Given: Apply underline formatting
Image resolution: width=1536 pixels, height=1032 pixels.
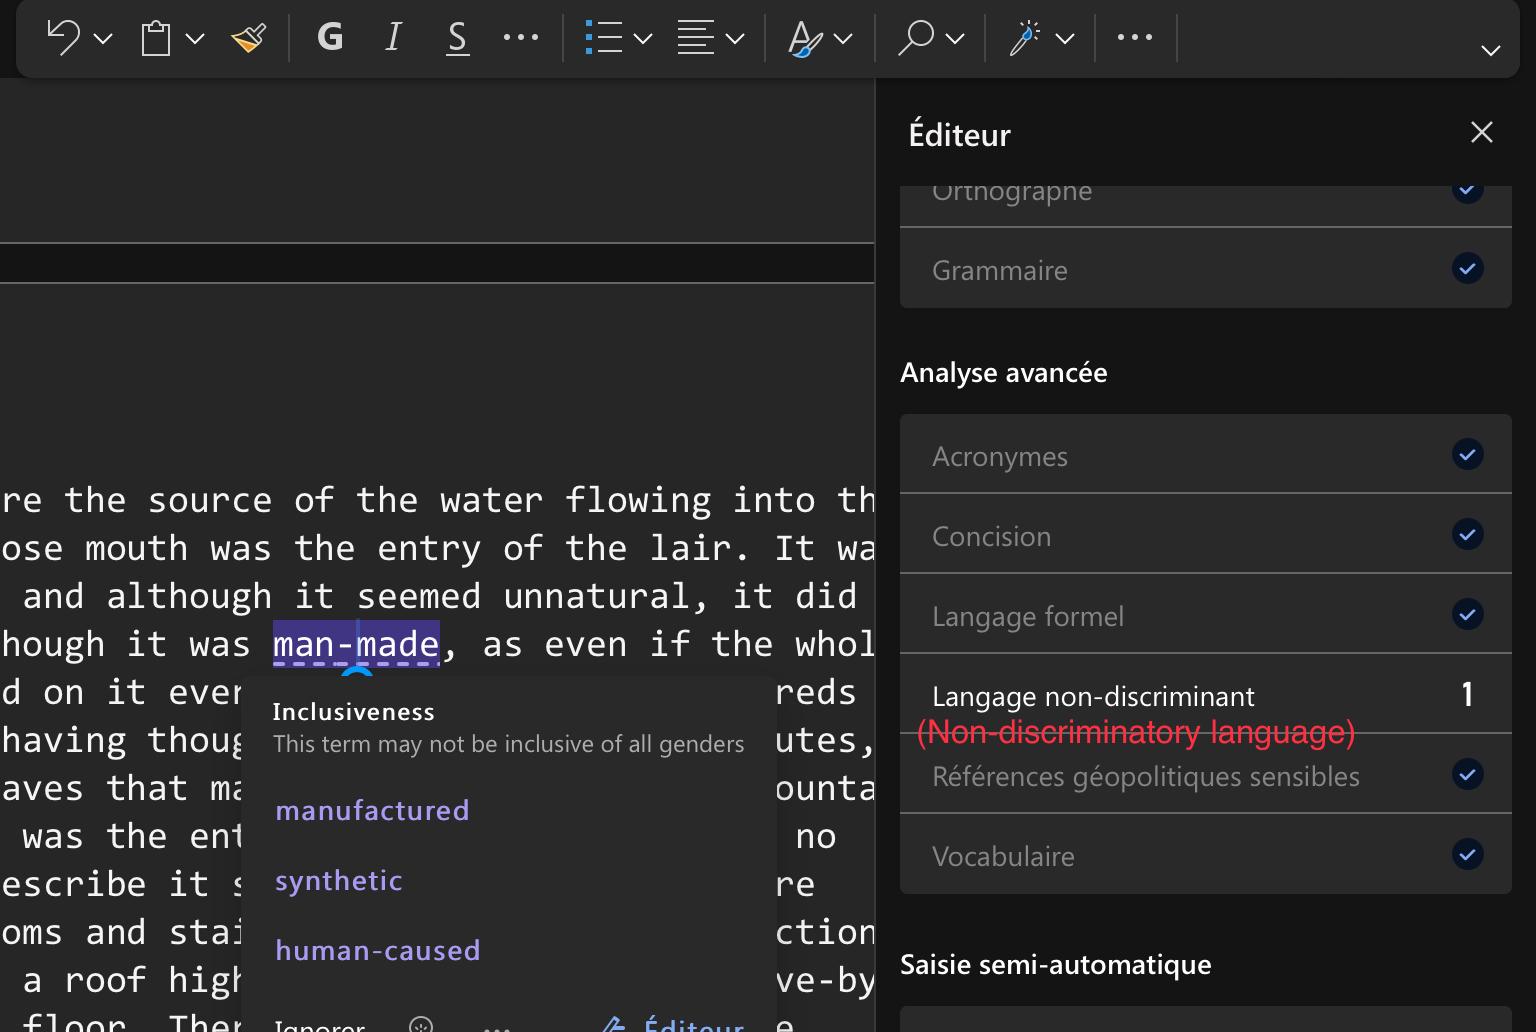Looking at the screenshot, I should click(457, 38).
